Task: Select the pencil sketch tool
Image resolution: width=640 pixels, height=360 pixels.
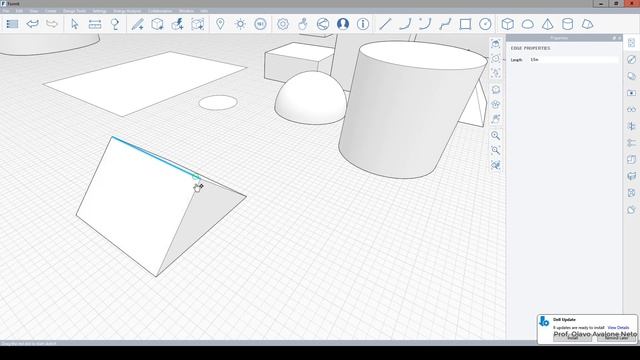Action: click(138, 24)
